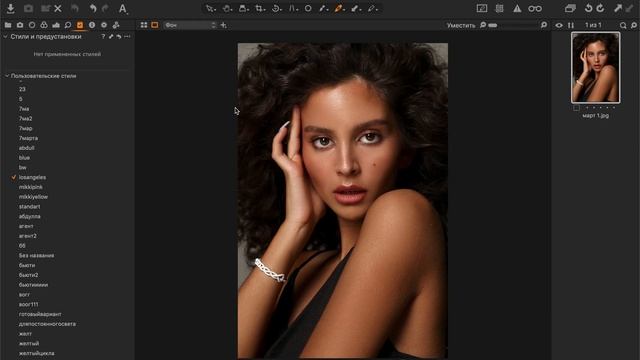Viewport: 640px width, 360px height.
Task: Click the browser search magnifier icon
Action: (623, 25)
